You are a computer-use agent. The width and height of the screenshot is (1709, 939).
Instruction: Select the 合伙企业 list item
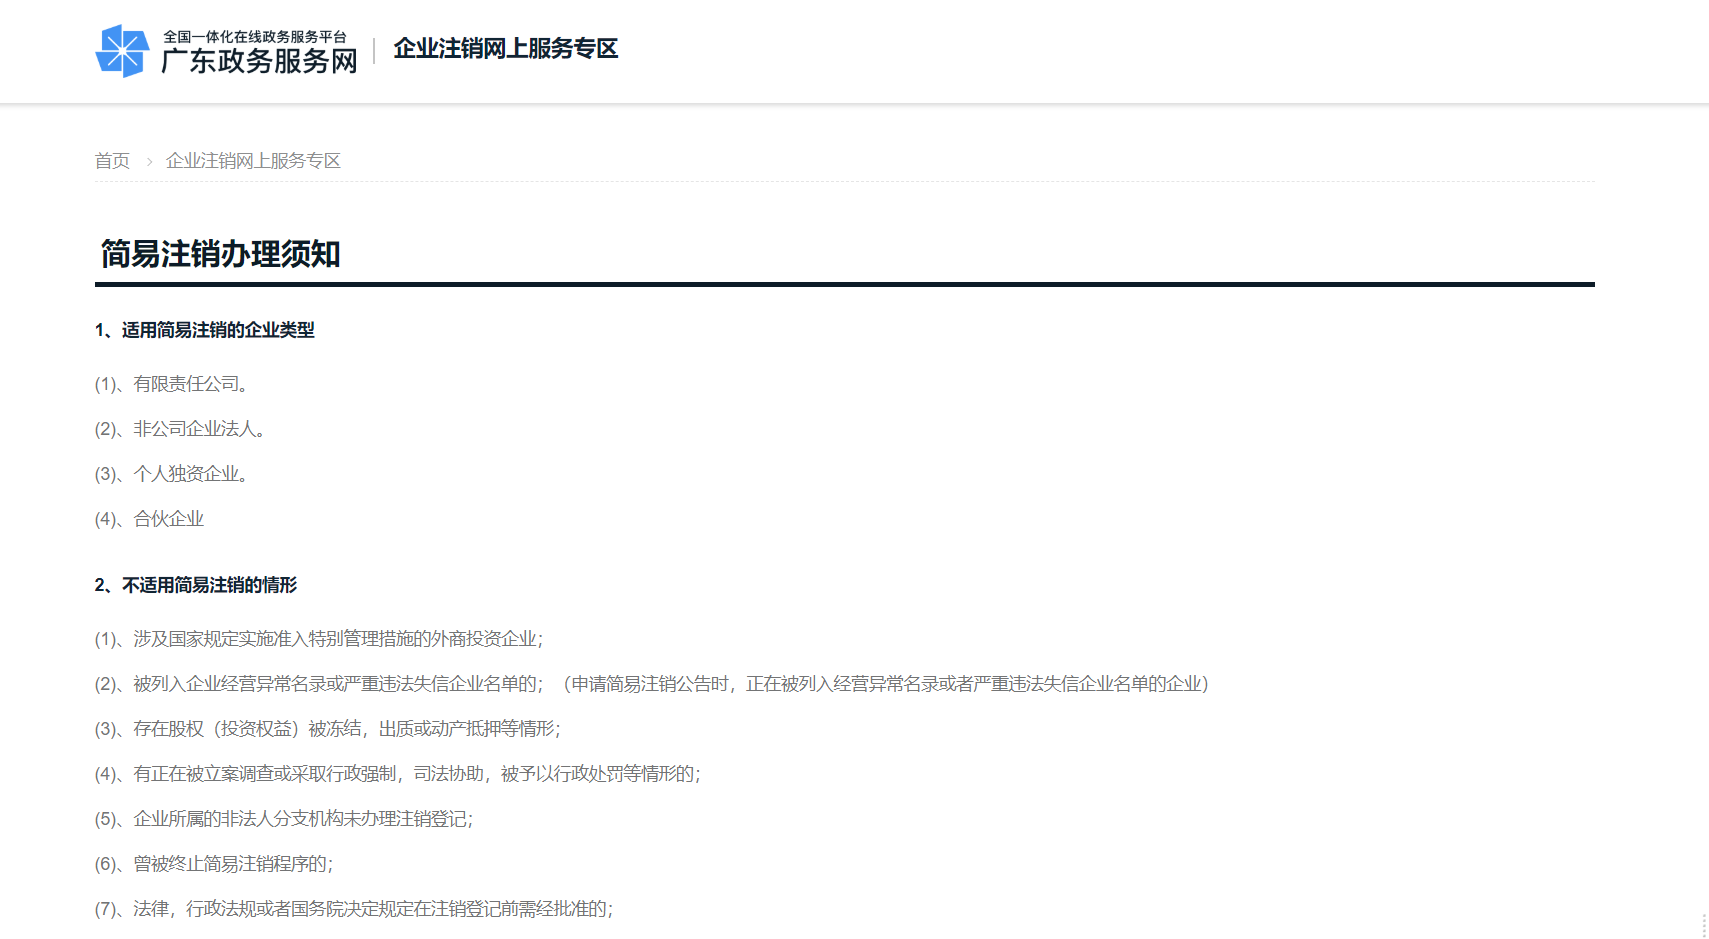tap(149, 519)
